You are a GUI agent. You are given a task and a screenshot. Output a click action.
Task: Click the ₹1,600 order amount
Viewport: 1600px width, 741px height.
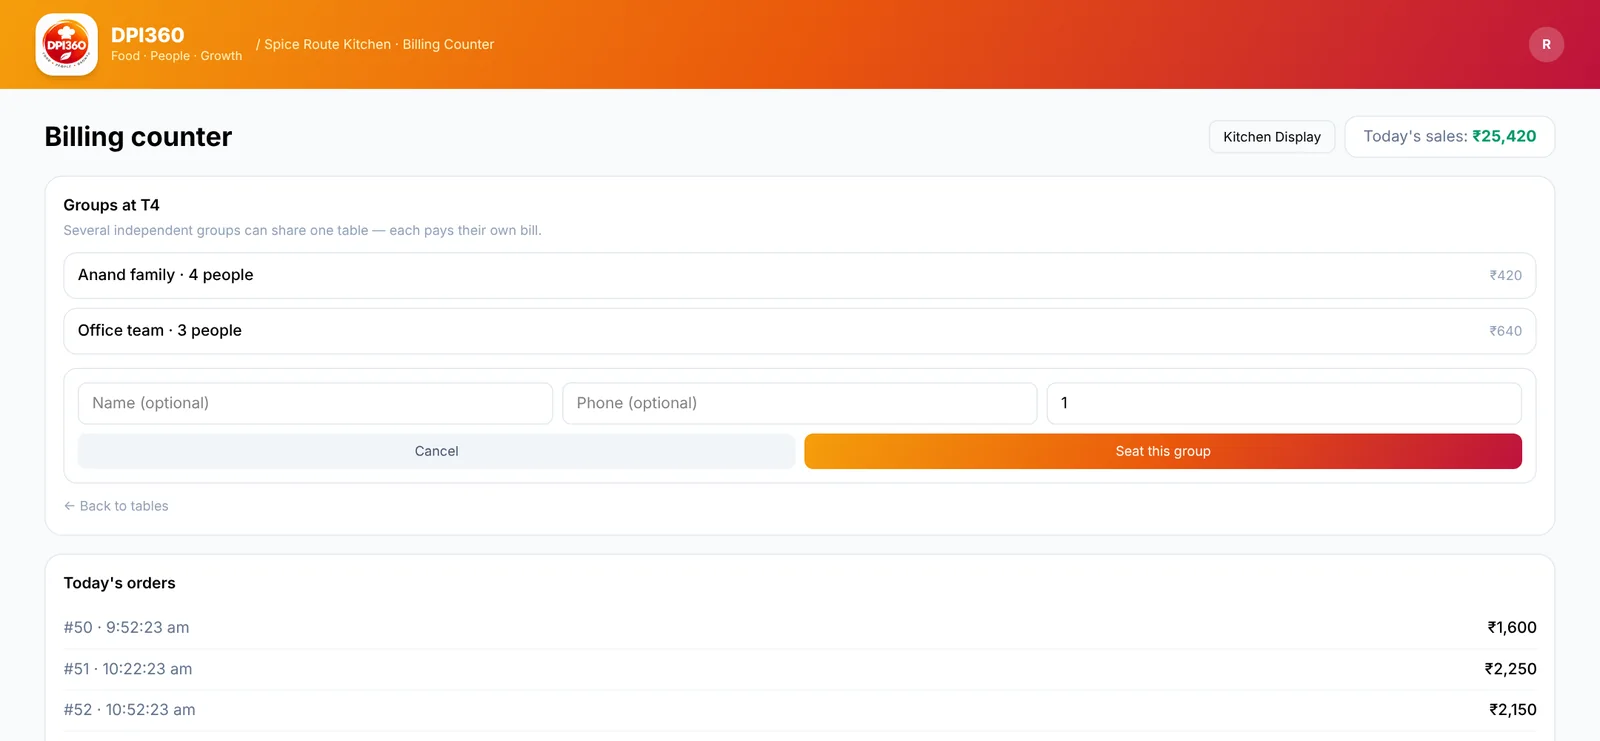[x=1512, y=628]
